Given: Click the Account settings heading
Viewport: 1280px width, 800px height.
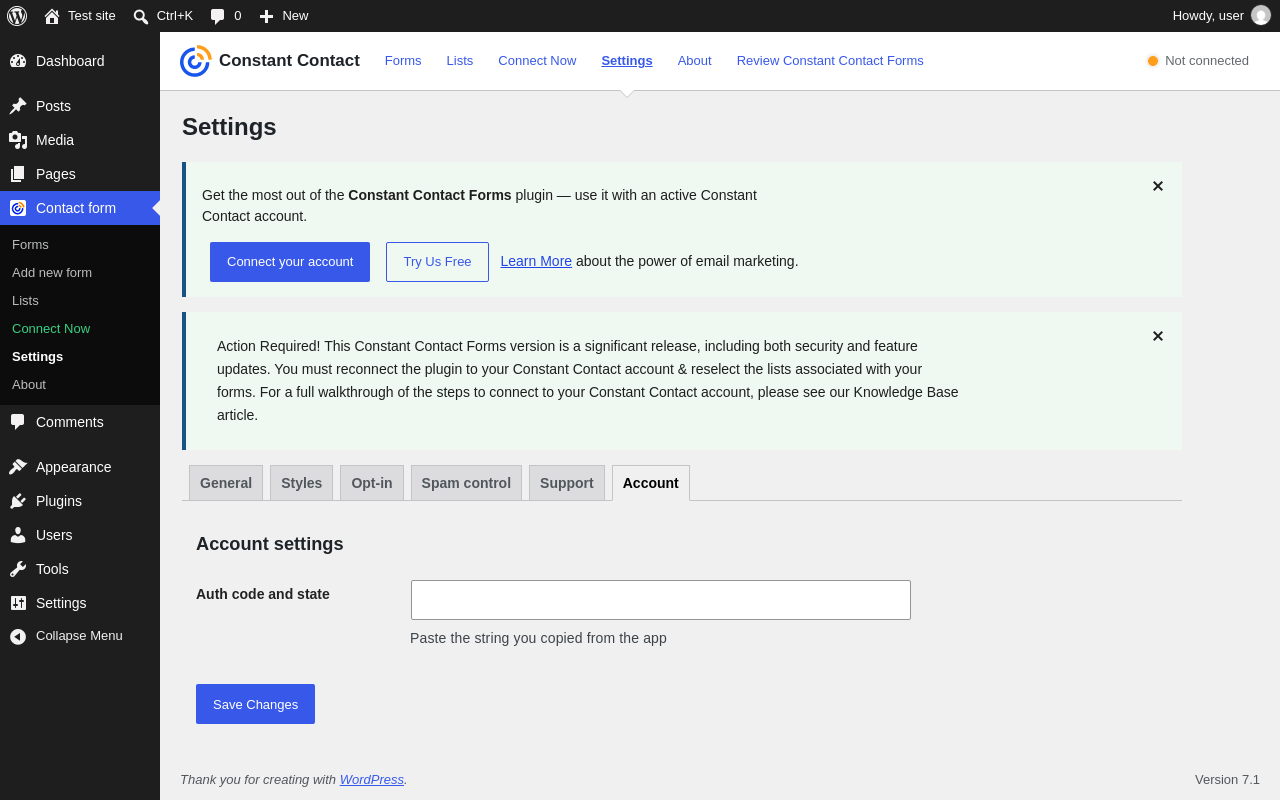Looking at the screenshot, I should click(x=270, y=544).
